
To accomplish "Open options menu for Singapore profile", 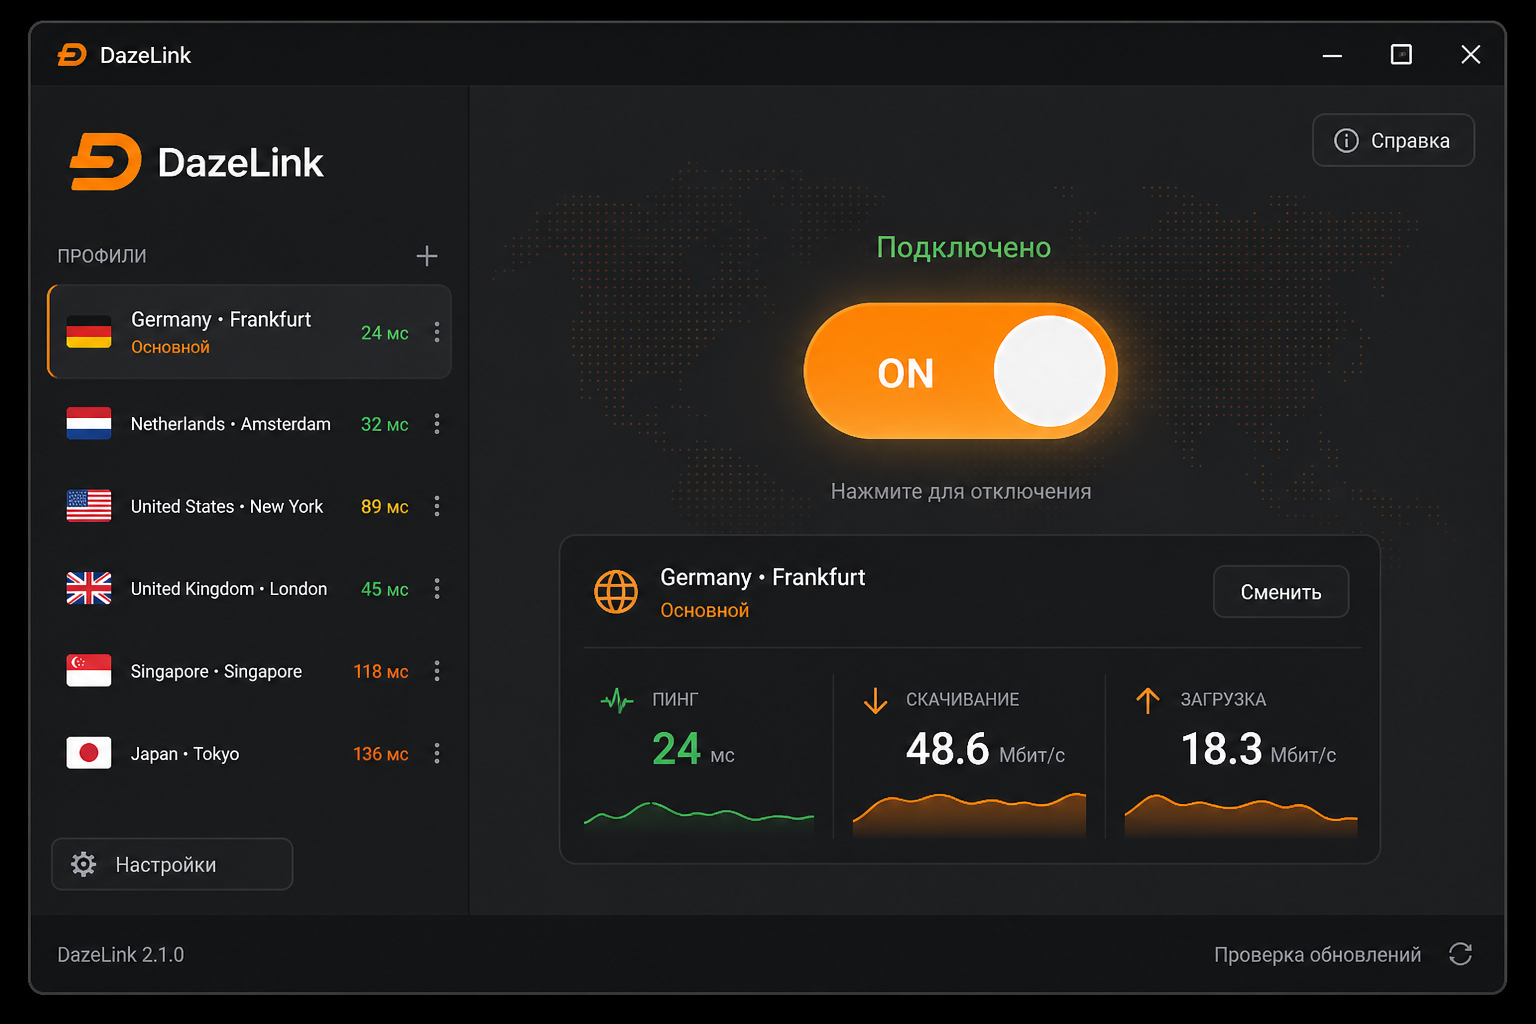I will 437,671.
